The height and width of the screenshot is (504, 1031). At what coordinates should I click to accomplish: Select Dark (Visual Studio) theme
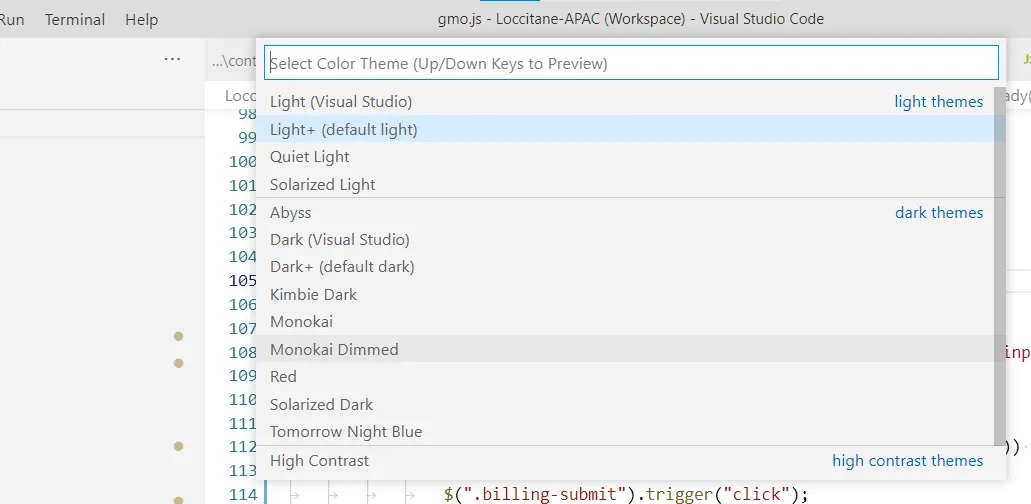point(340,240)
